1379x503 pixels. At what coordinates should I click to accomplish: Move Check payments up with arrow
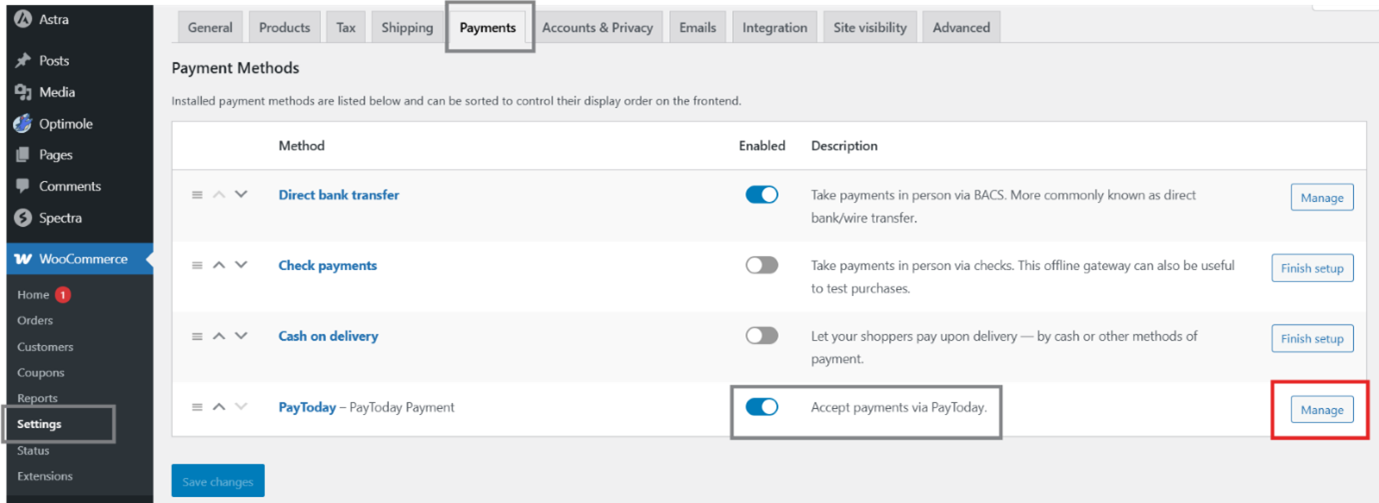tap(219, 265)
